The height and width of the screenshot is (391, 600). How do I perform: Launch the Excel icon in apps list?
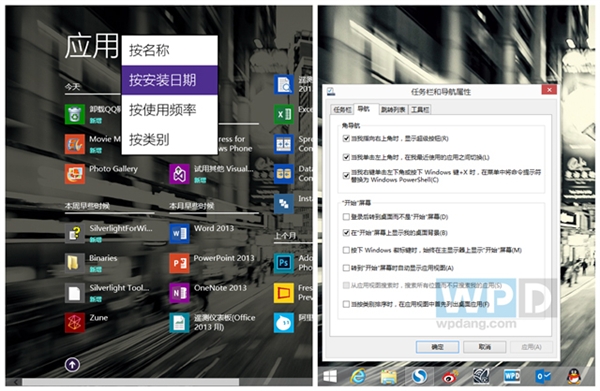[x=284, y=114]
